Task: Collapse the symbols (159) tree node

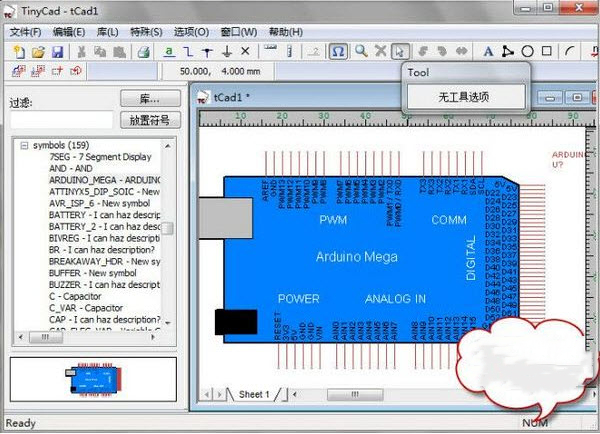Action: point(23,145)
